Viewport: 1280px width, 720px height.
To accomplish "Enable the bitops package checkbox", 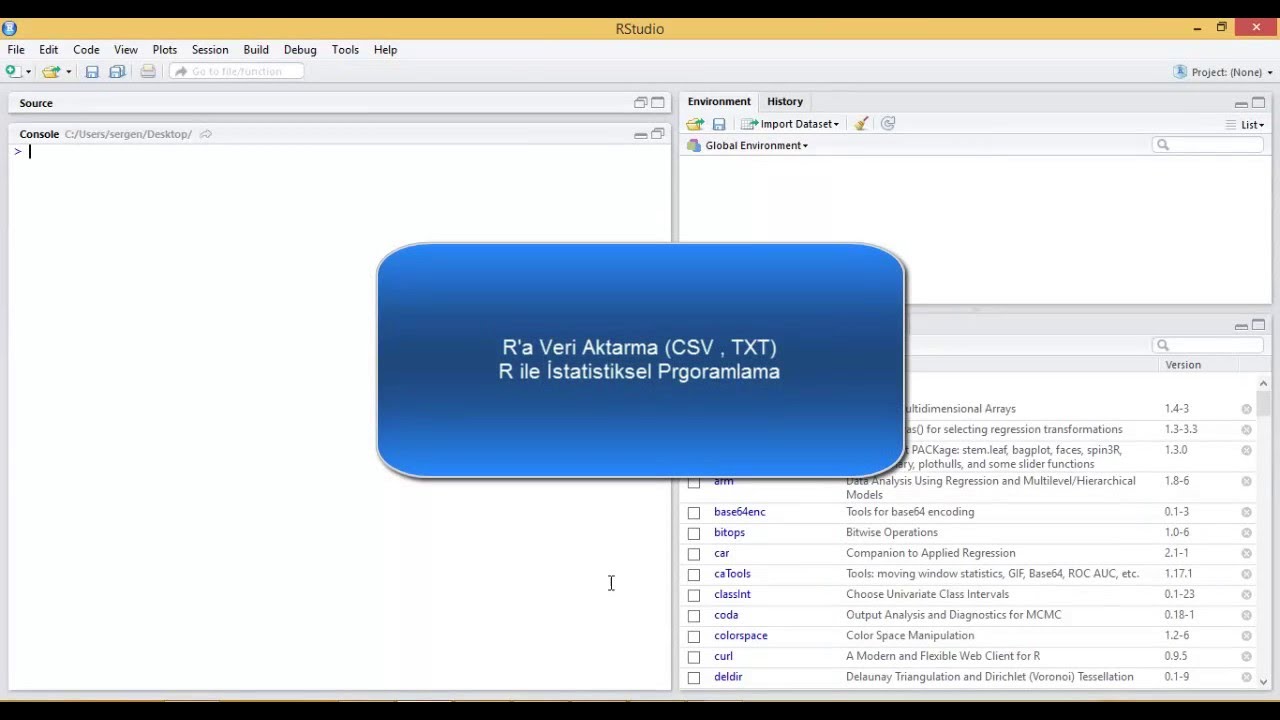I will pyautogui.click(x=694, y=533).
